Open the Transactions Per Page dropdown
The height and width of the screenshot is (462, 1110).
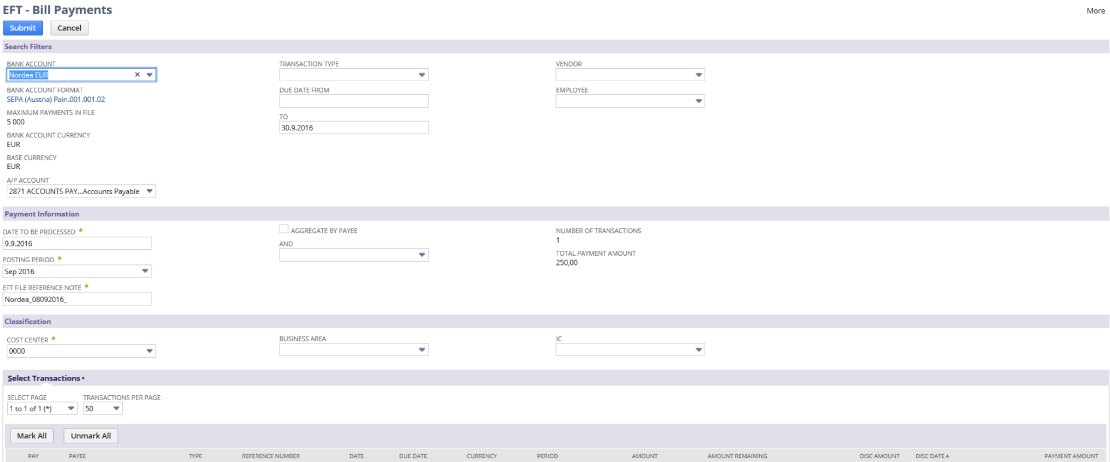click(x=116, y=408)
